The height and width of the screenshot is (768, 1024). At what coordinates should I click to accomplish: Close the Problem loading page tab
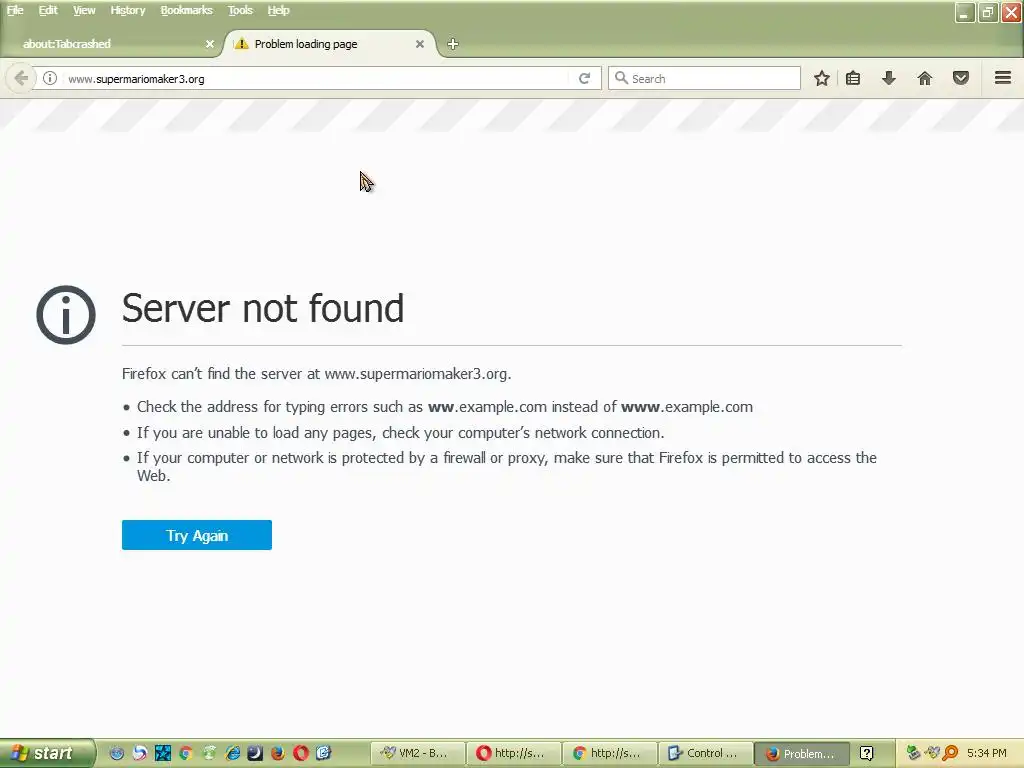point(420,44)
